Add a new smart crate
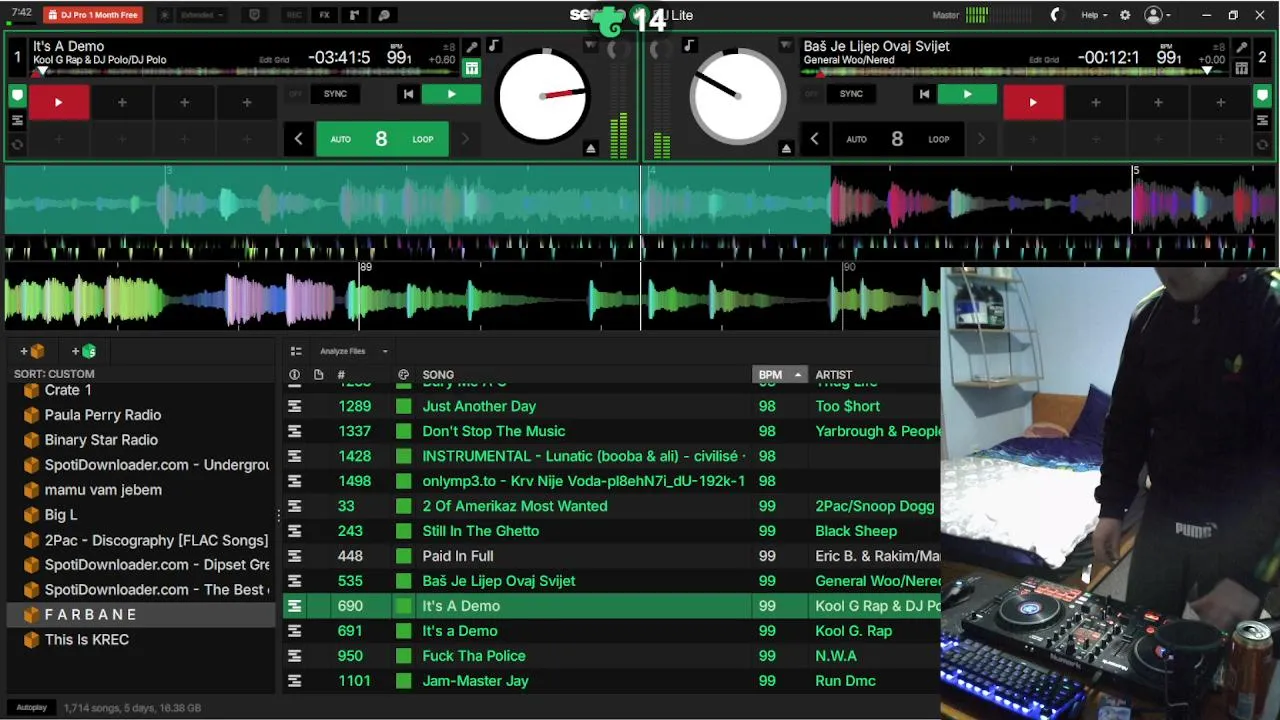 [84, 351]
